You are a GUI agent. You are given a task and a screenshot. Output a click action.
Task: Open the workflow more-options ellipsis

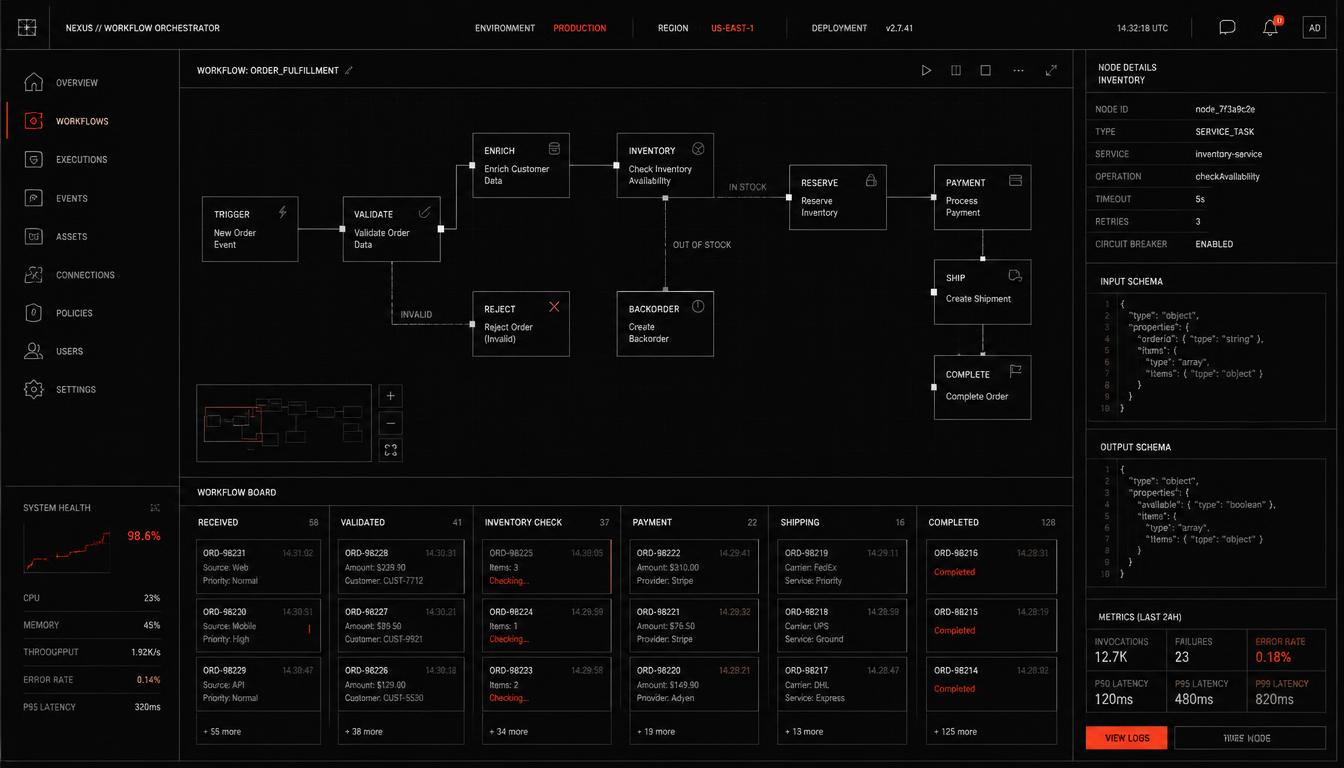click(x=1018, y=70)
